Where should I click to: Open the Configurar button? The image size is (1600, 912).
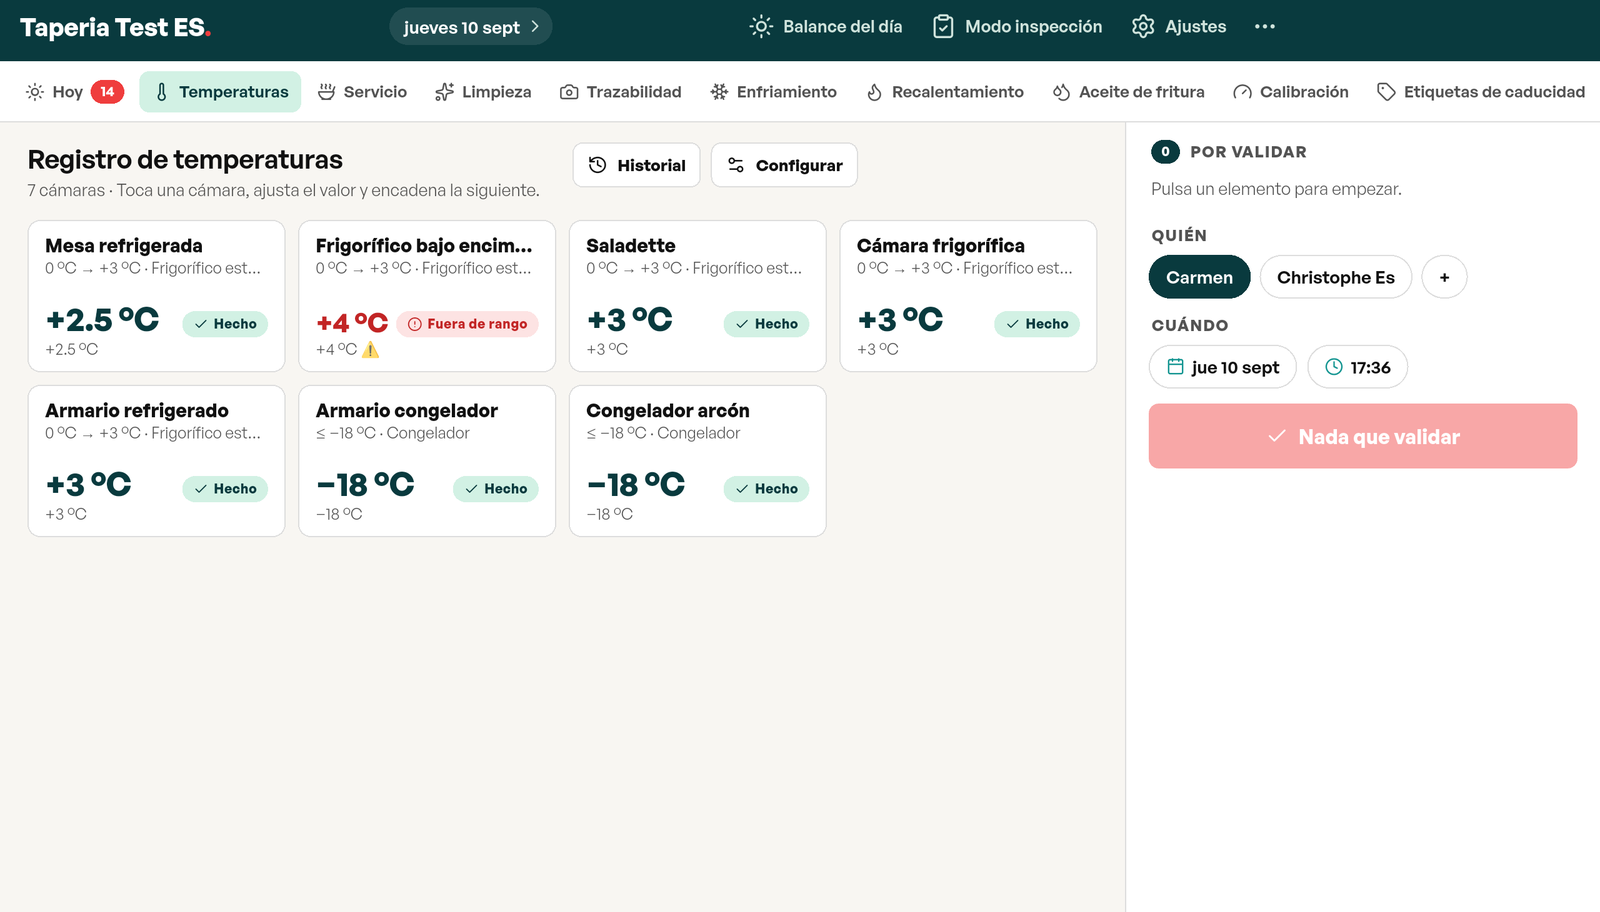tap(784, 165)
